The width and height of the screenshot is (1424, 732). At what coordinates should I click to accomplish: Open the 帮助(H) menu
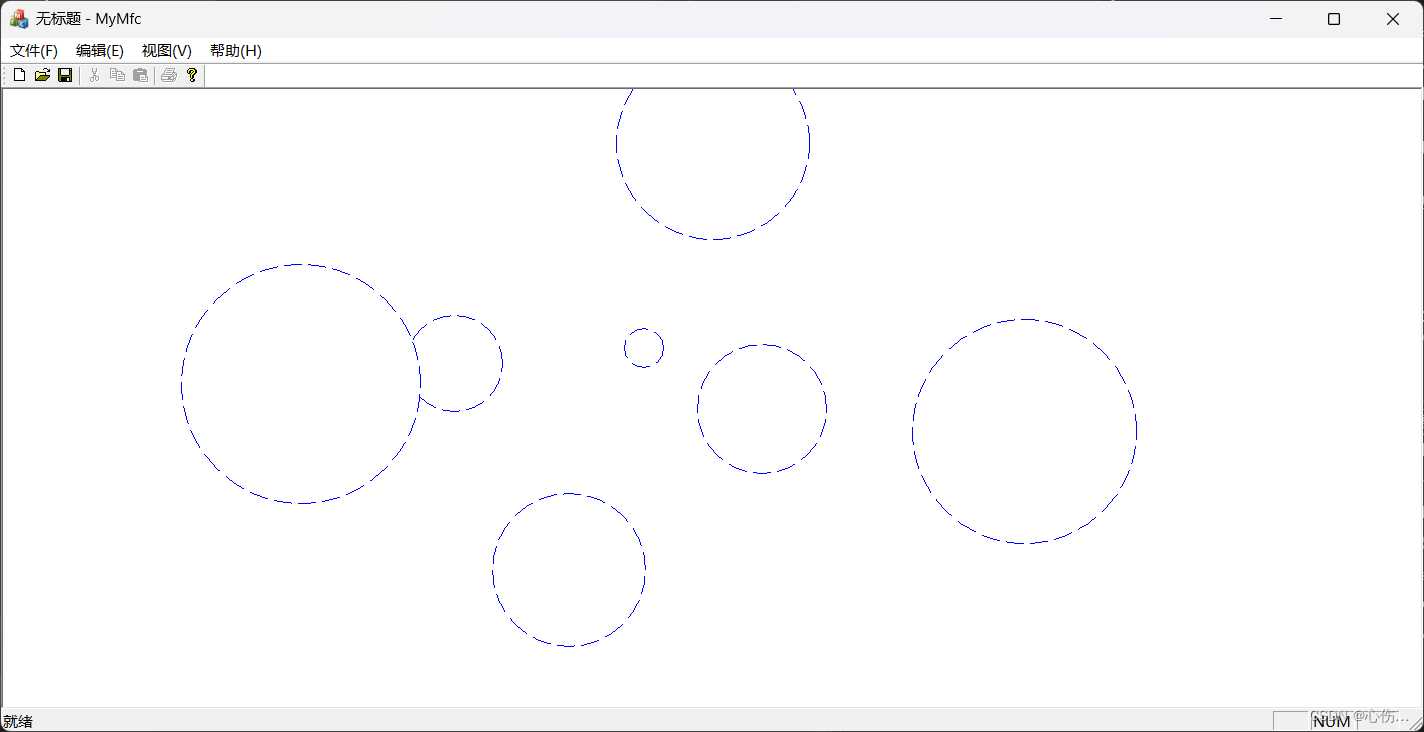coord(236,51)
